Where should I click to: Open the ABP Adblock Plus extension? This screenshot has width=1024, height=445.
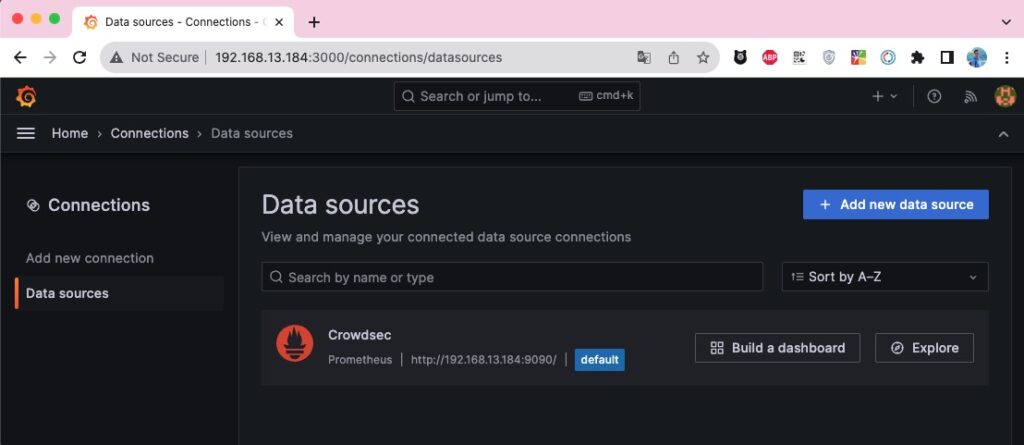pyautogui.click(x=770, y=58)
